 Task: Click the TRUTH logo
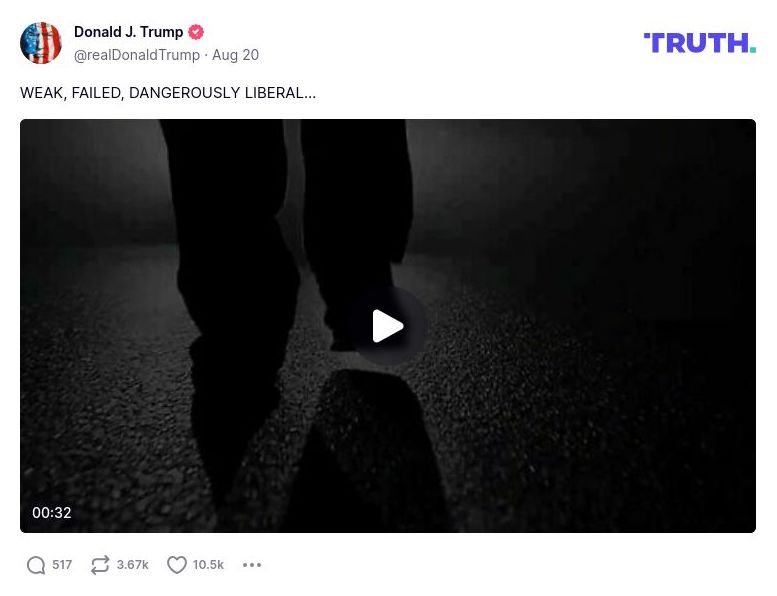(699, 43)
